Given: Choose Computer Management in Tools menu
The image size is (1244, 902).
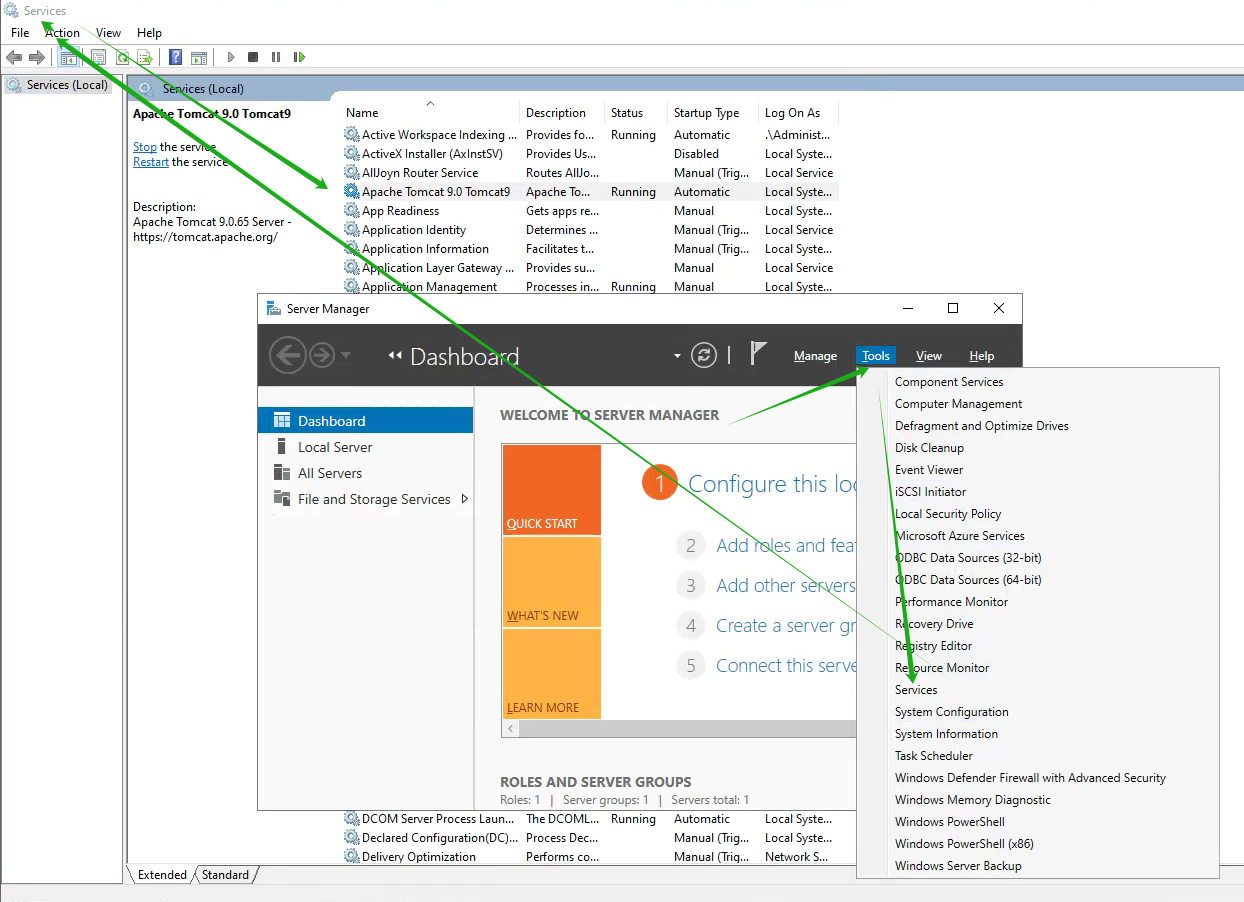Looking at the screenshot, I should 958,404.
